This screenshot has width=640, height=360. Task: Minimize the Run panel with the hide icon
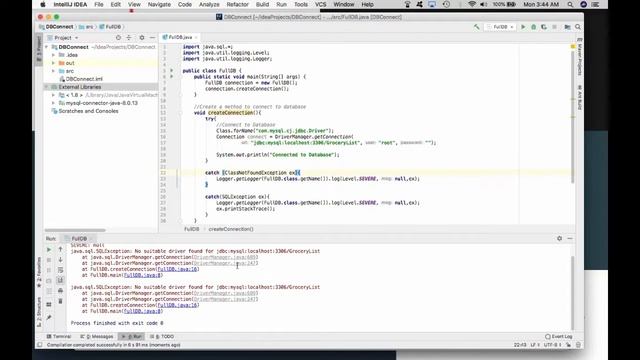coord(570,238)
